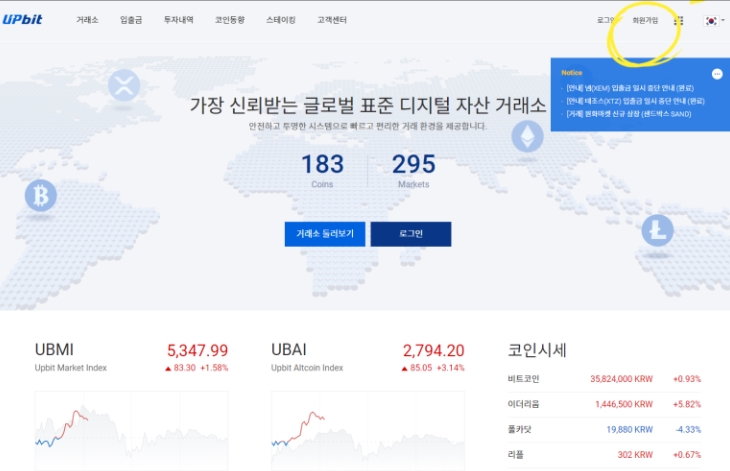Select the 비트코인 price row
Viewport: 730px width, 471px height.
604,379
